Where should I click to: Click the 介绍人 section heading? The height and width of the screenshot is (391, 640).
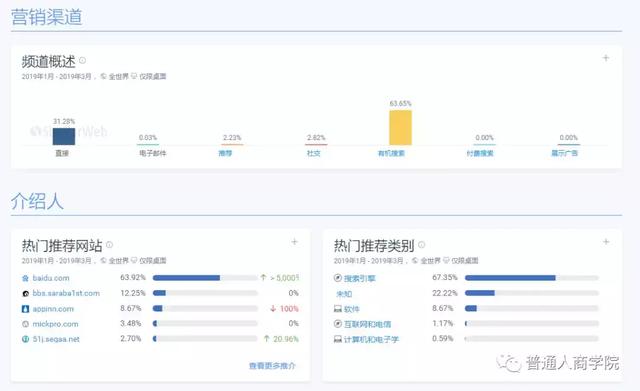[x=37, y=201]
